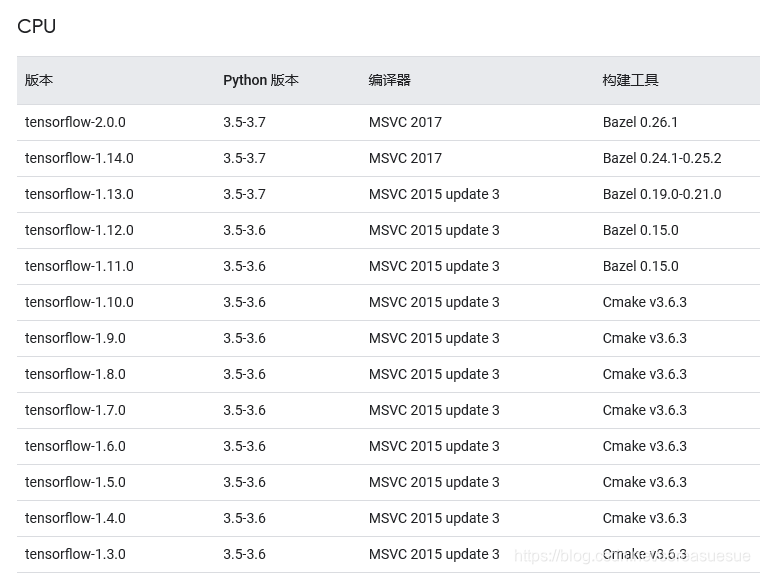The width and height of the screenshot is (760, 574).
Task: Select MSVC 2015 update 3 in tensorflow-1.13.0 row
Action: [434, 194]
